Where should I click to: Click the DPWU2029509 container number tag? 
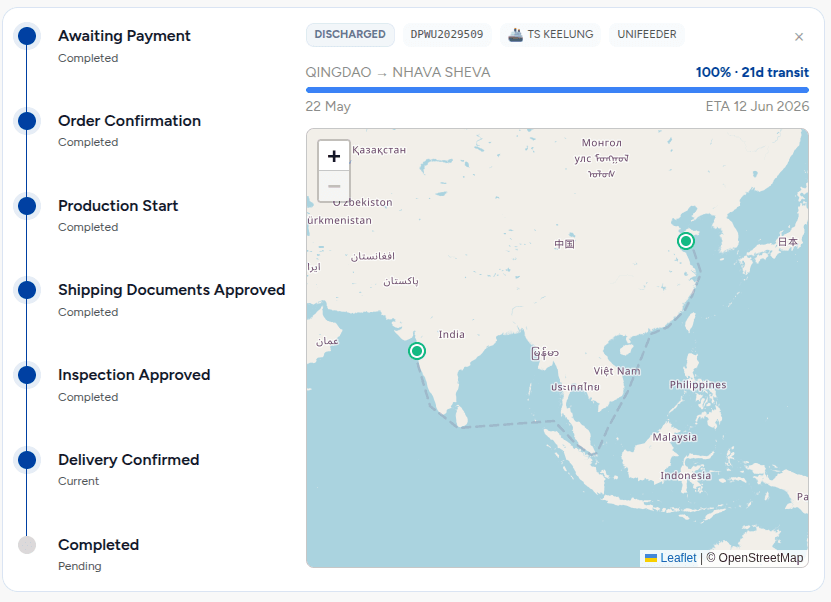tap(447, 34)
